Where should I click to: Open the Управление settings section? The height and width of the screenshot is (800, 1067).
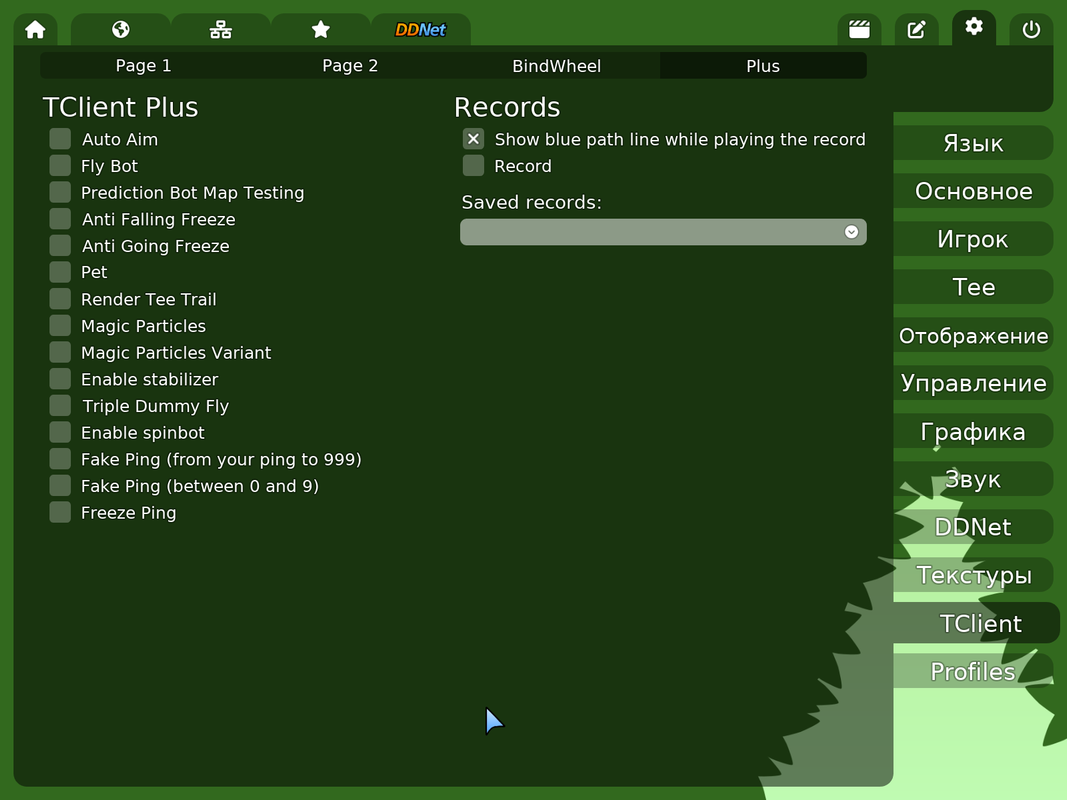point(973,383)
